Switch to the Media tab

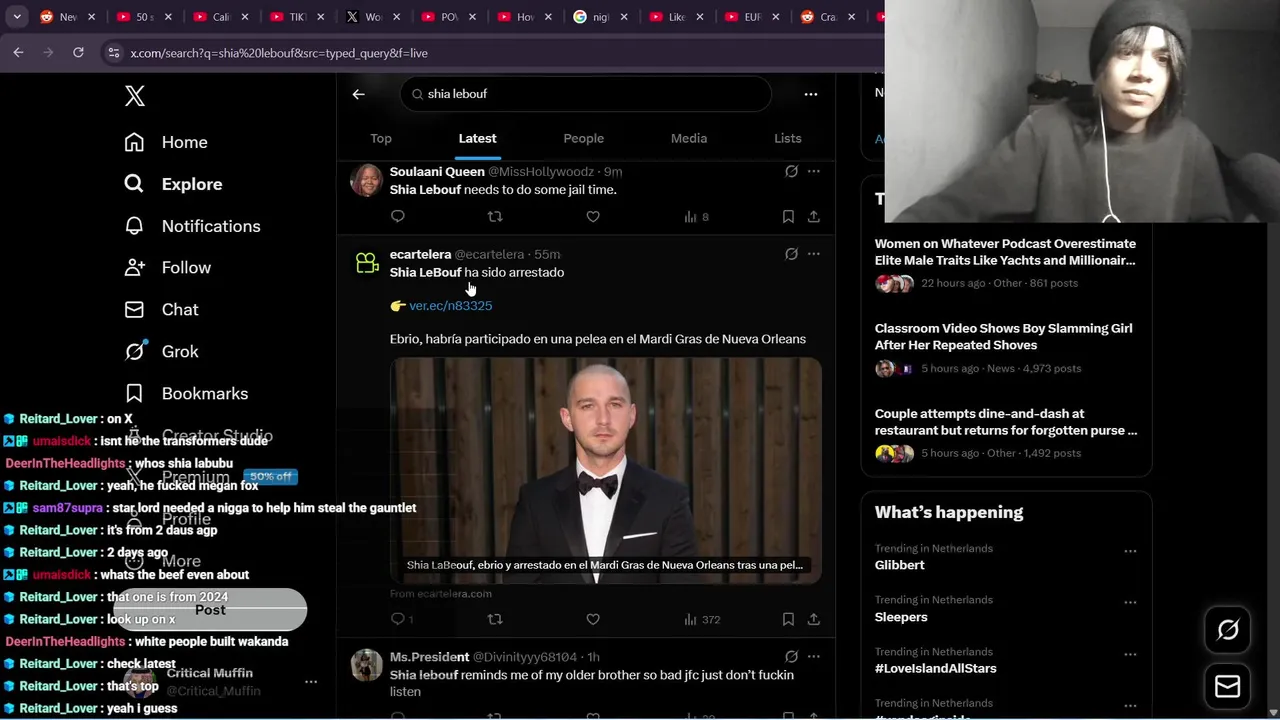pos(689,138)
